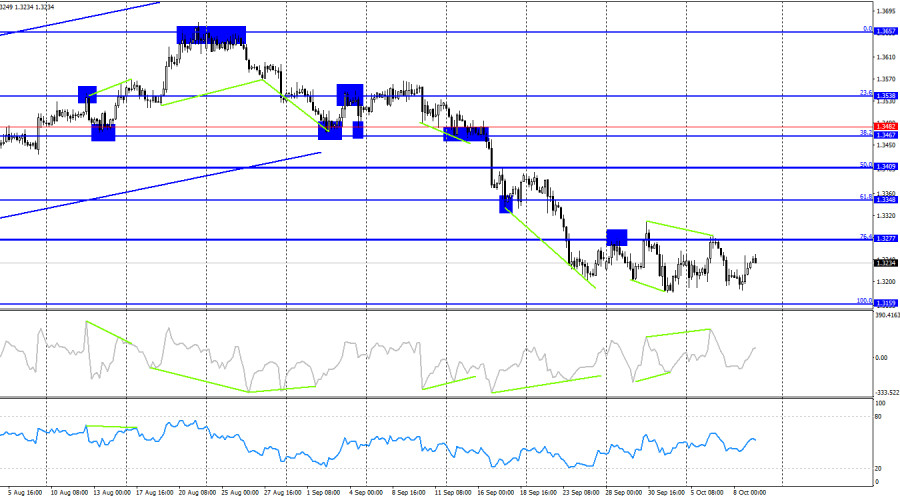Click the 4 Sep 00:00 time label
900x500 pixels.
366,493
